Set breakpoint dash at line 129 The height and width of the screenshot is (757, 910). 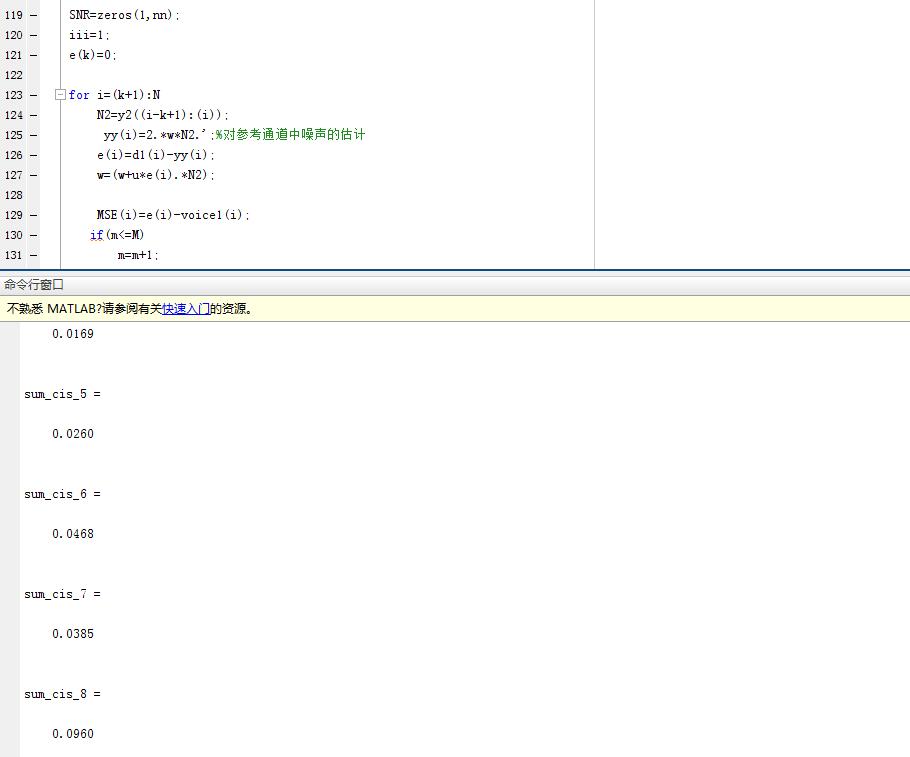(x=34, y=215)
